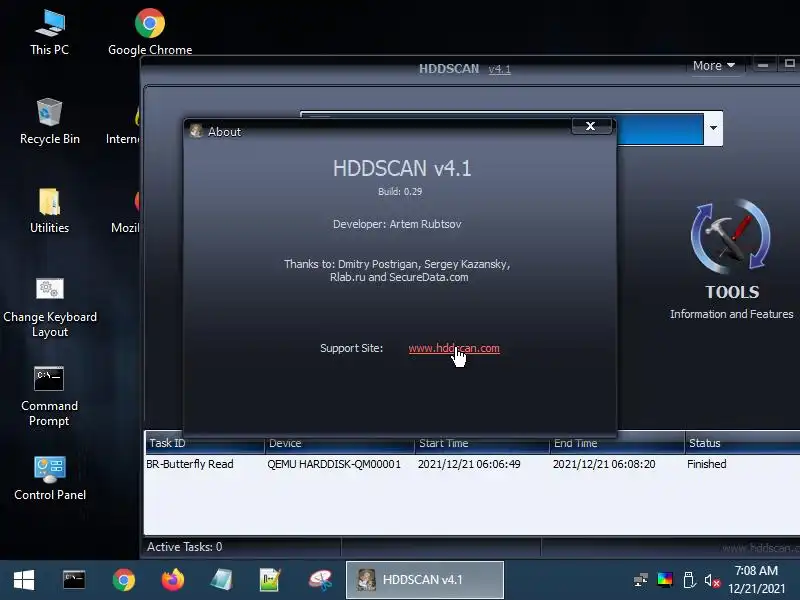Screen dimensions: 800x600
Task: Click Developer: Artem Rubtsov text
Action: [397, 224]
